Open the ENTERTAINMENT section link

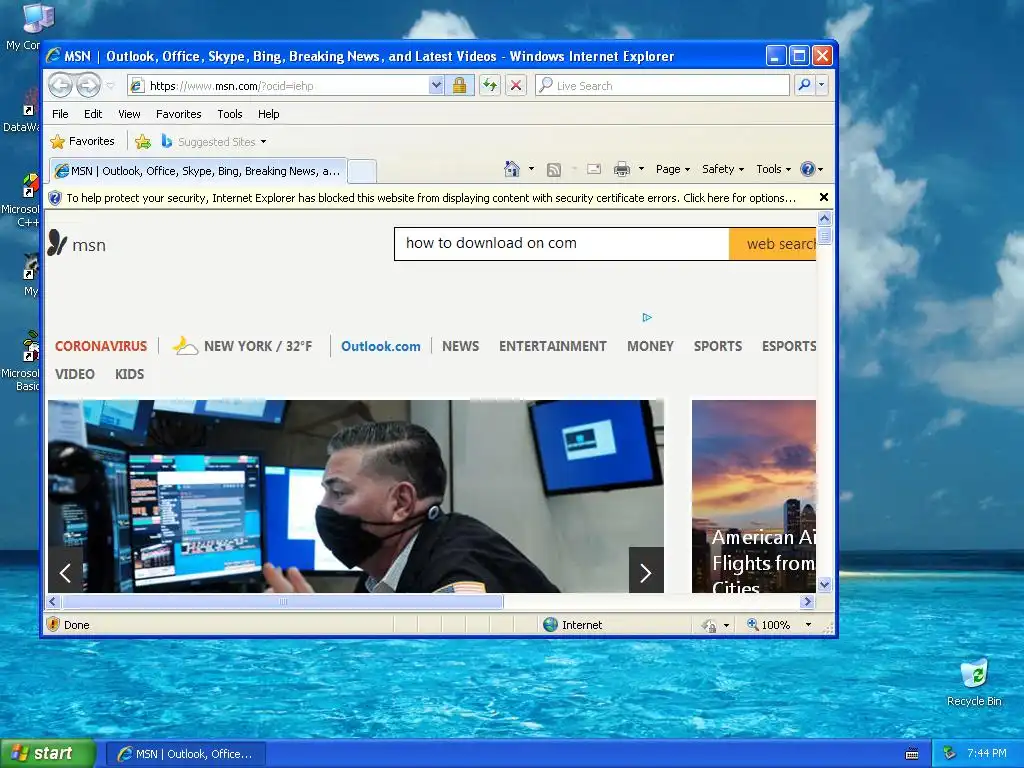point(552,346)
